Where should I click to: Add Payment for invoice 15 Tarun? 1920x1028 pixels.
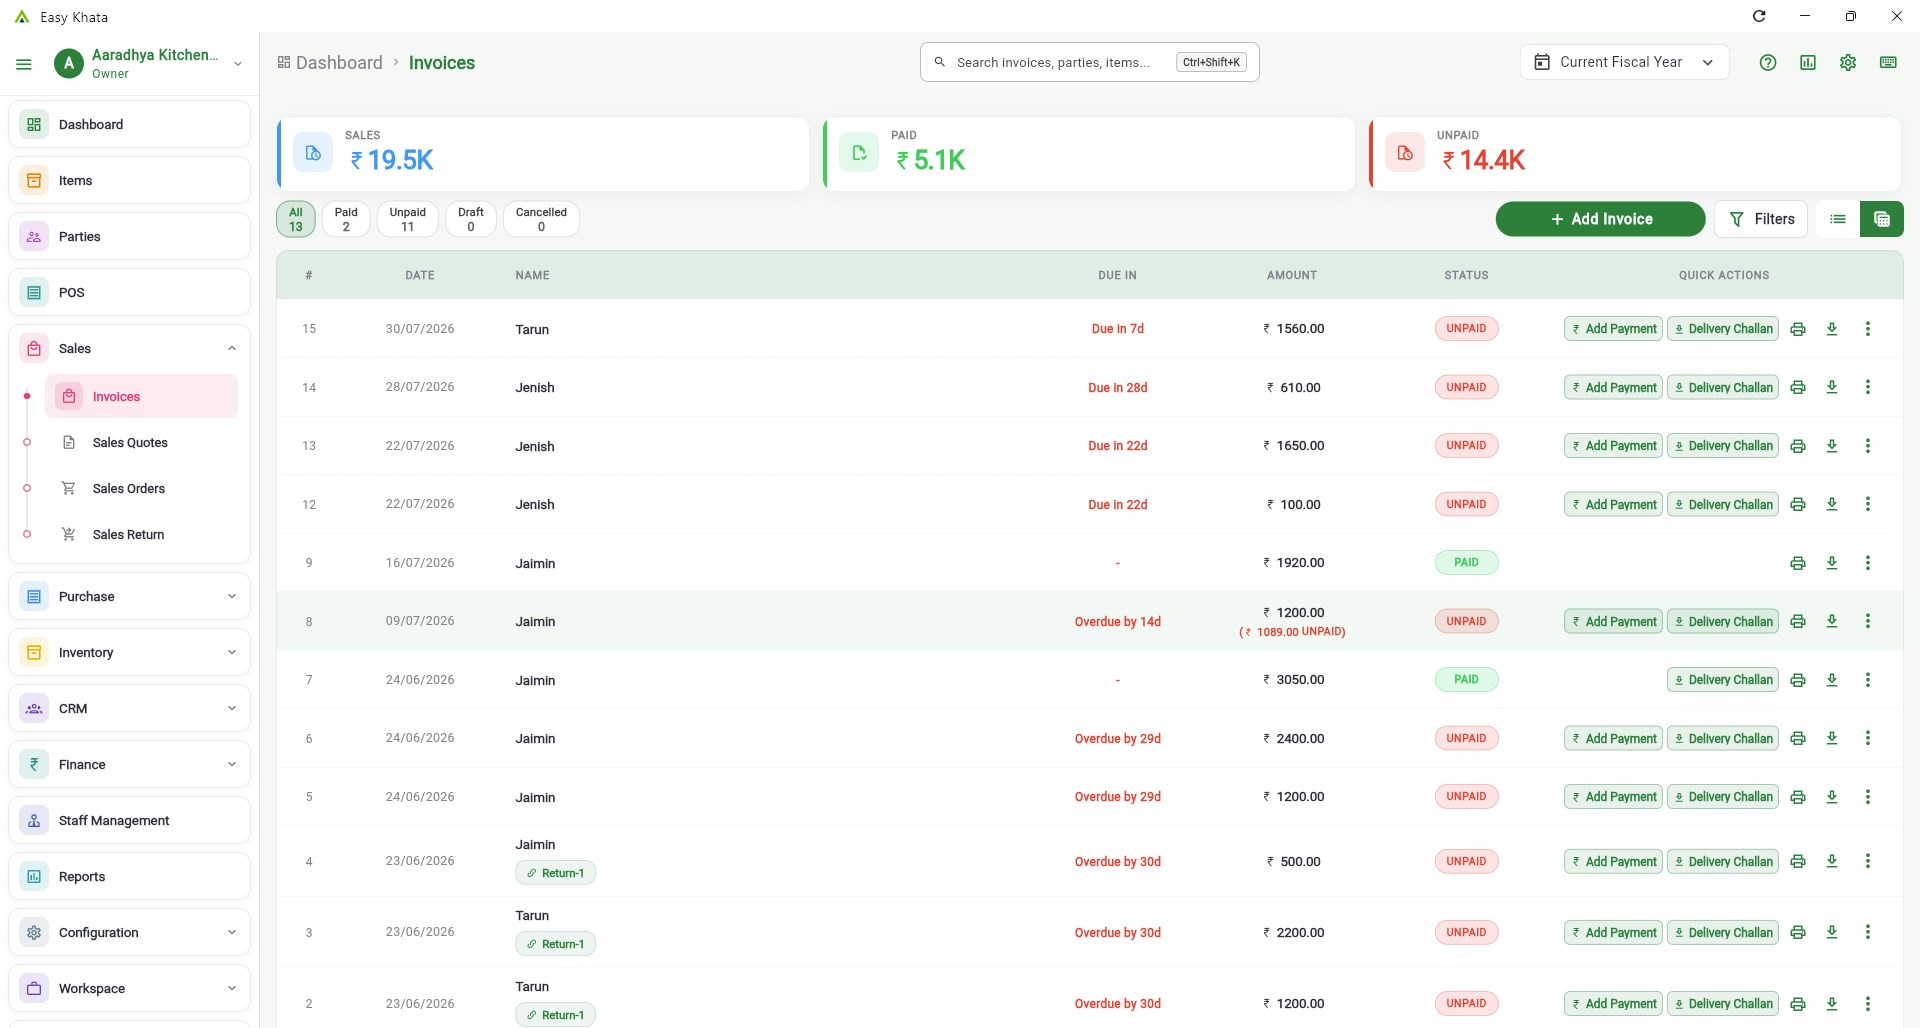pos(1613,329)
